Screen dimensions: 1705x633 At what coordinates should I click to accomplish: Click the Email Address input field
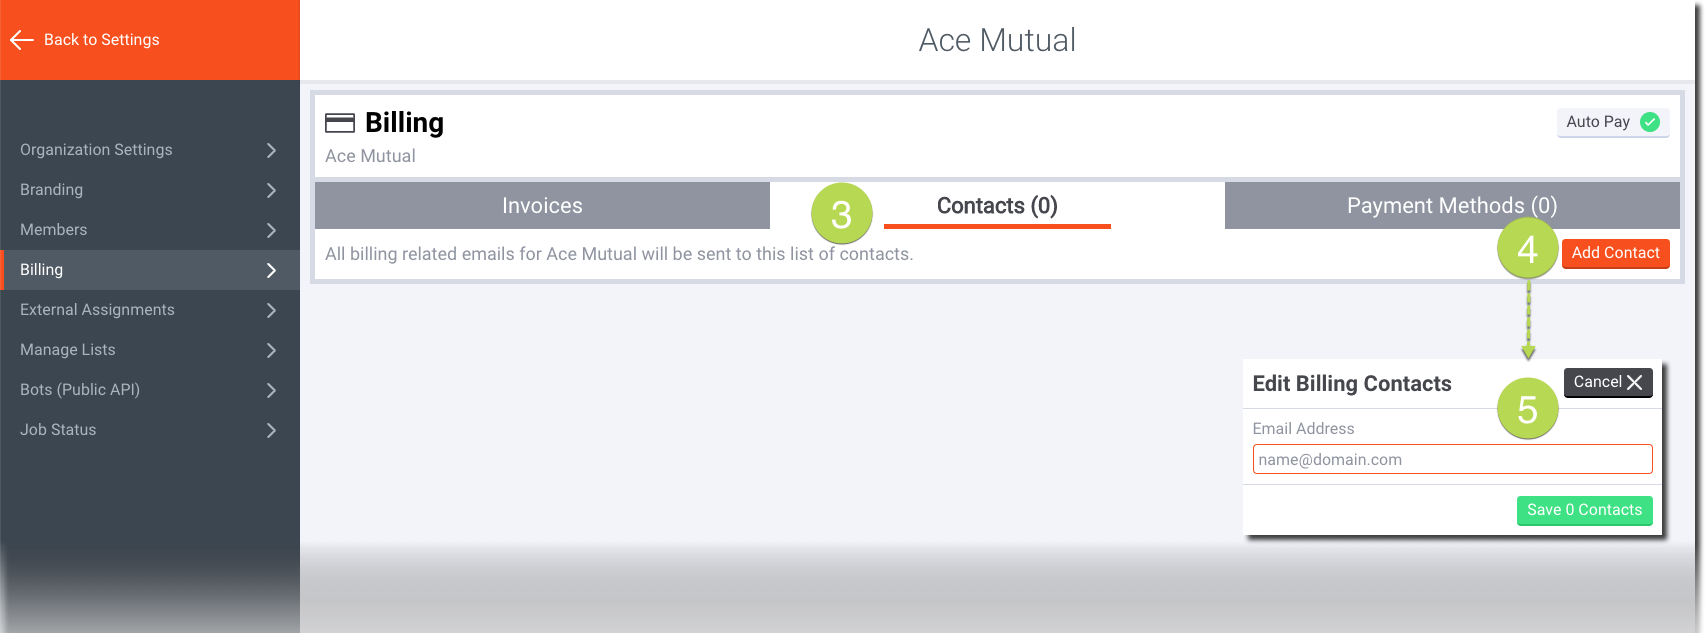1451,460
